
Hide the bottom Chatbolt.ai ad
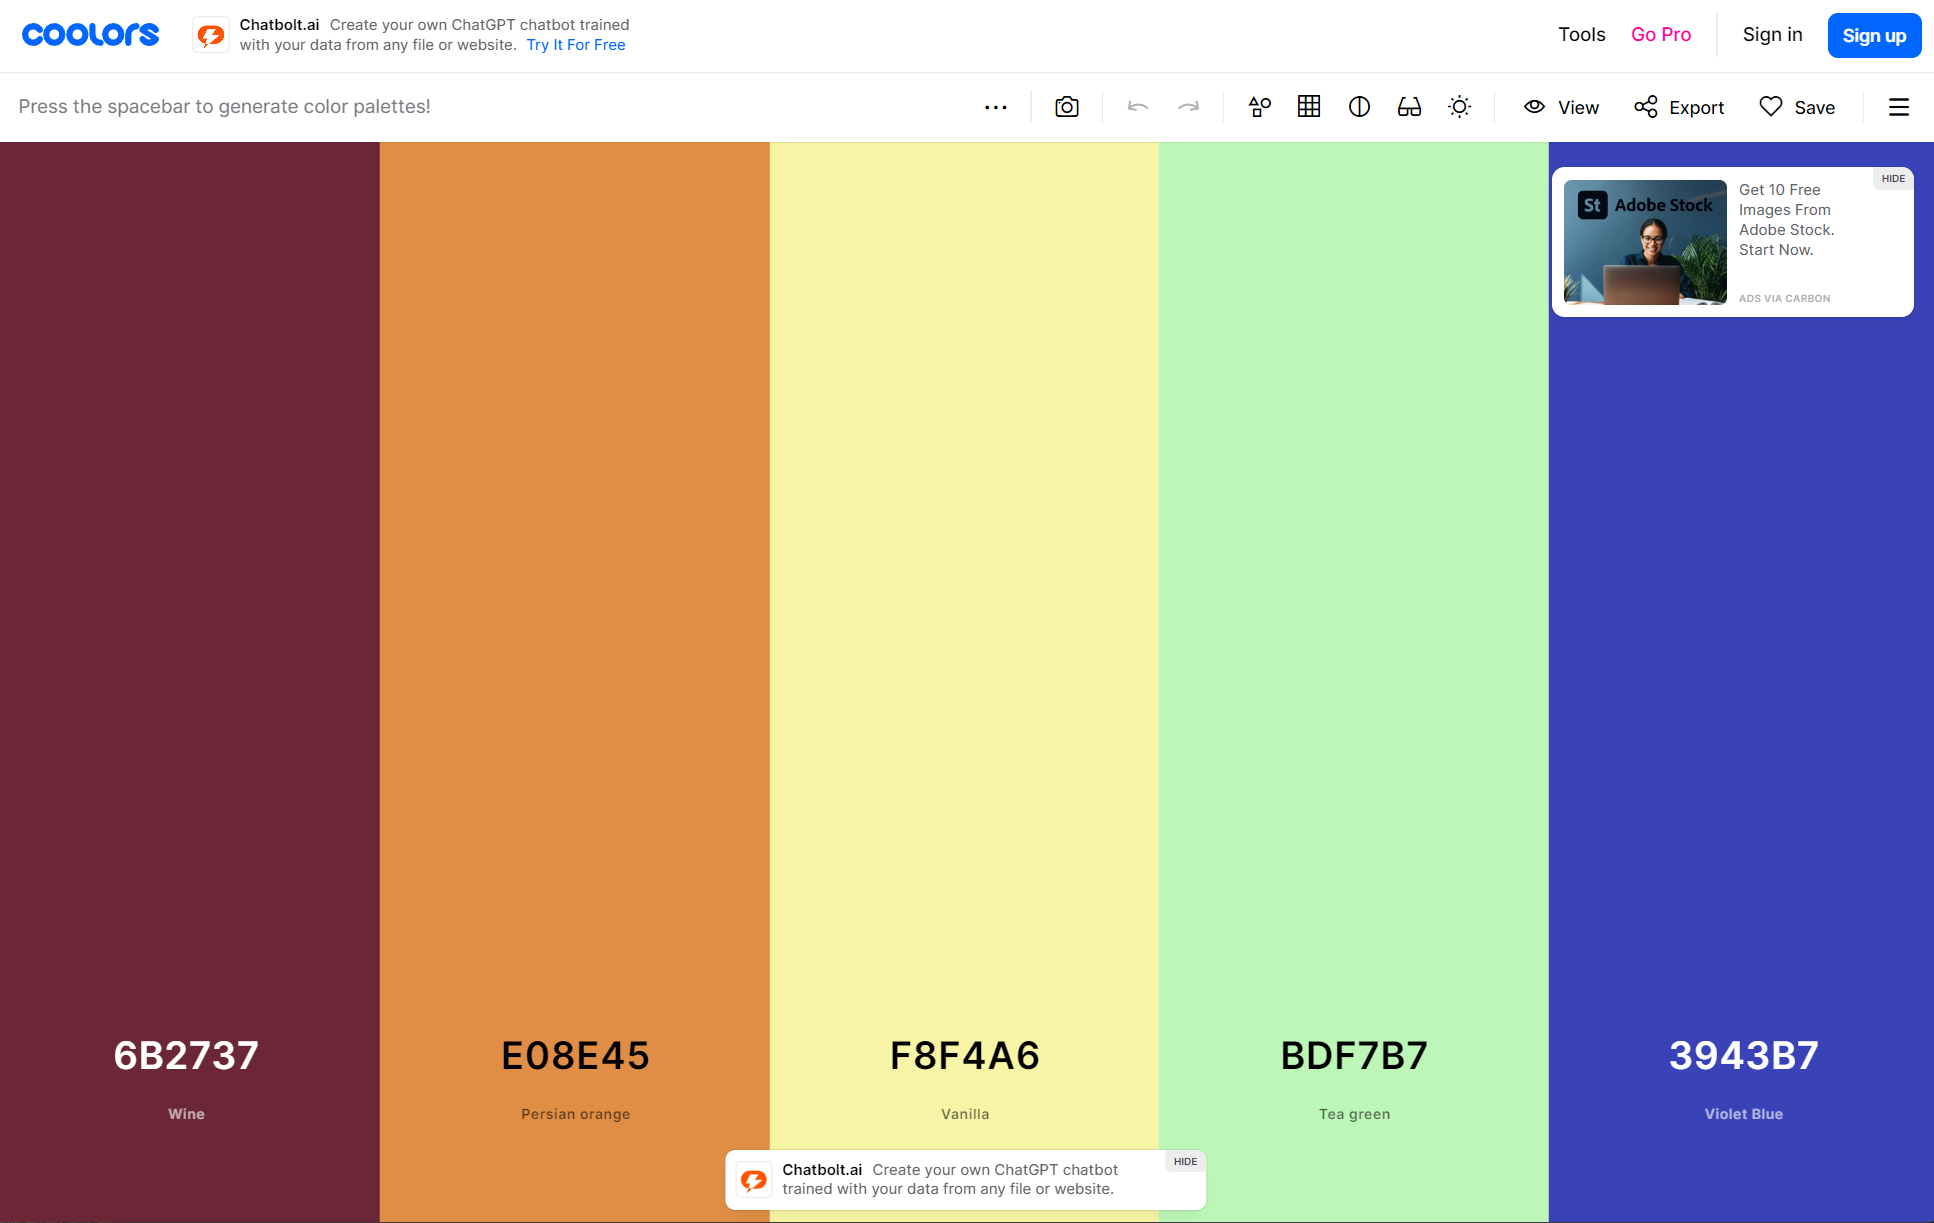pos(1185,1162)
